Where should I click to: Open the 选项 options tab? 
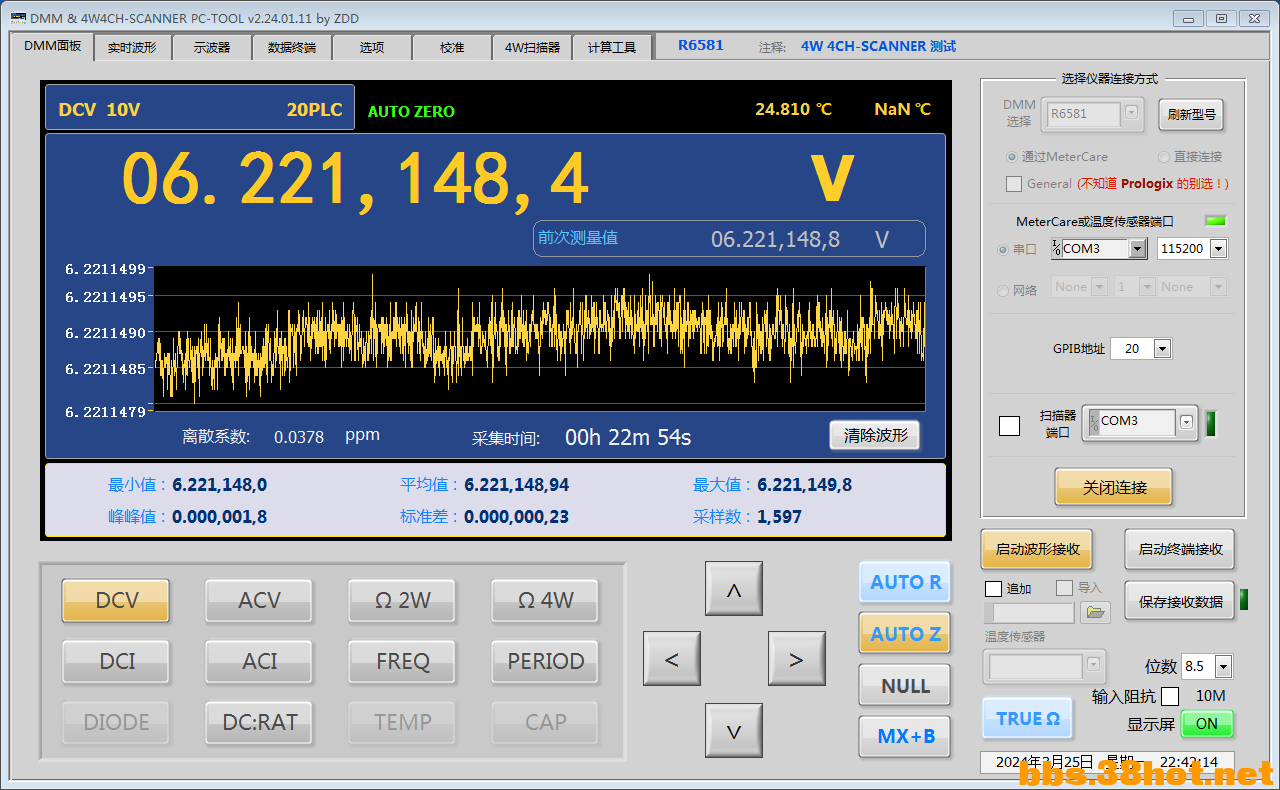coord(372,47)
